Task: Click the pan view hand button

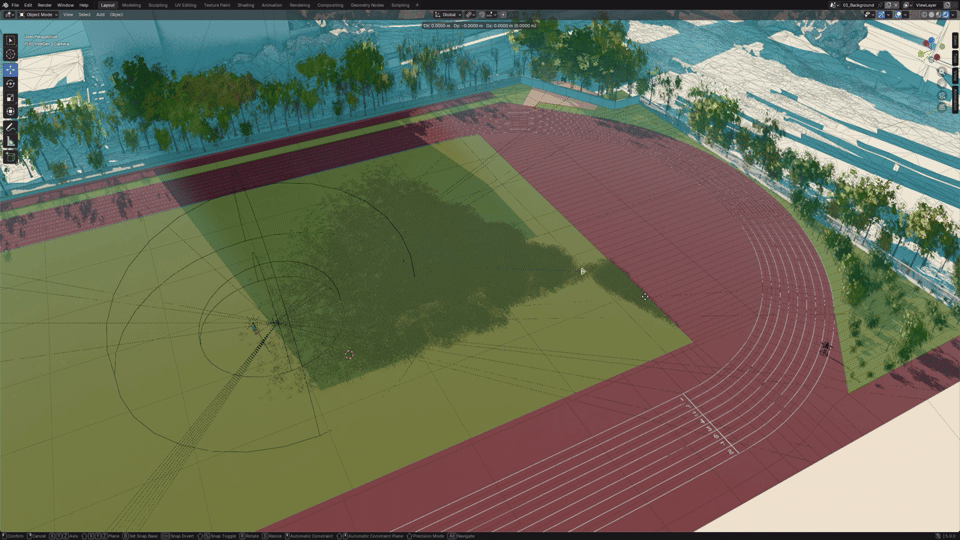Action: coord(942,84)
